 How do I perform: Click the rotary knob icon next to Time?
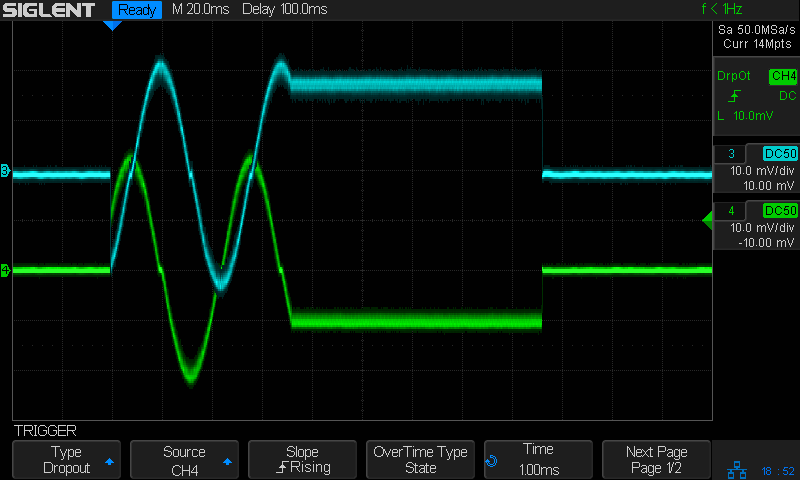[x=491, y=461]
